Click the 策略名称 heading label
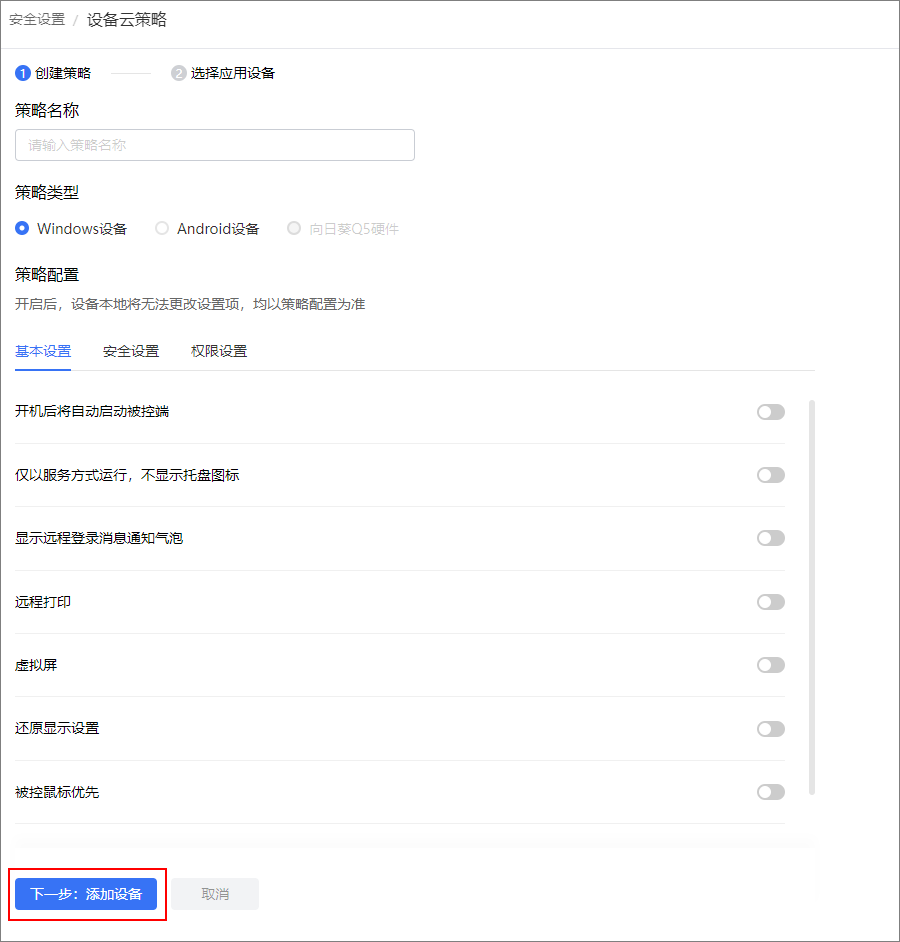 [x=47, y=111]
